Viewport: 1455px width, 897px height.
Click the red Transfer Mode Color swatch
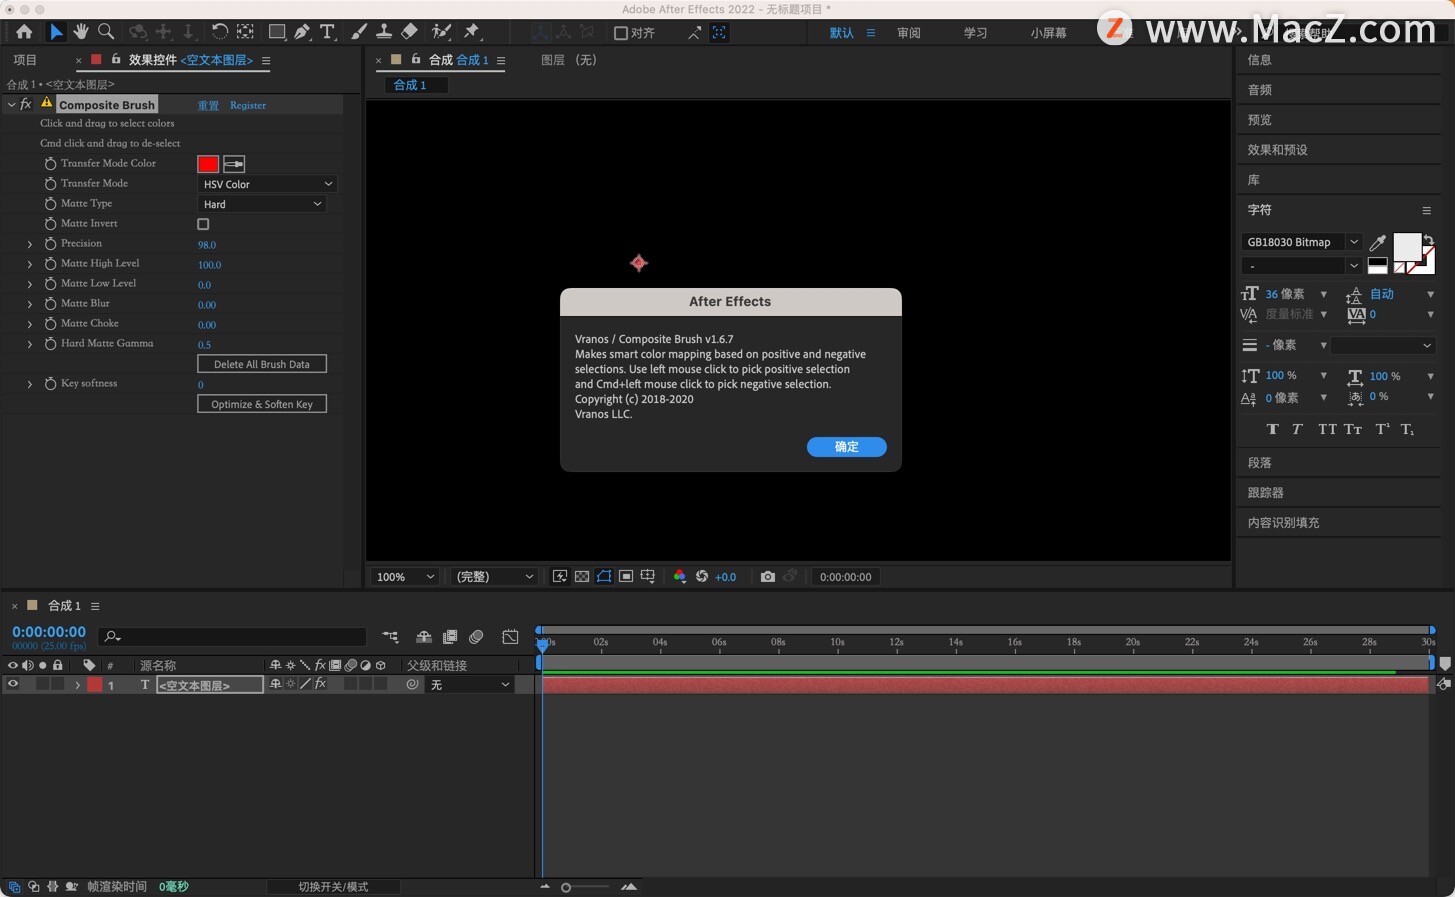[x=208, y=164]
